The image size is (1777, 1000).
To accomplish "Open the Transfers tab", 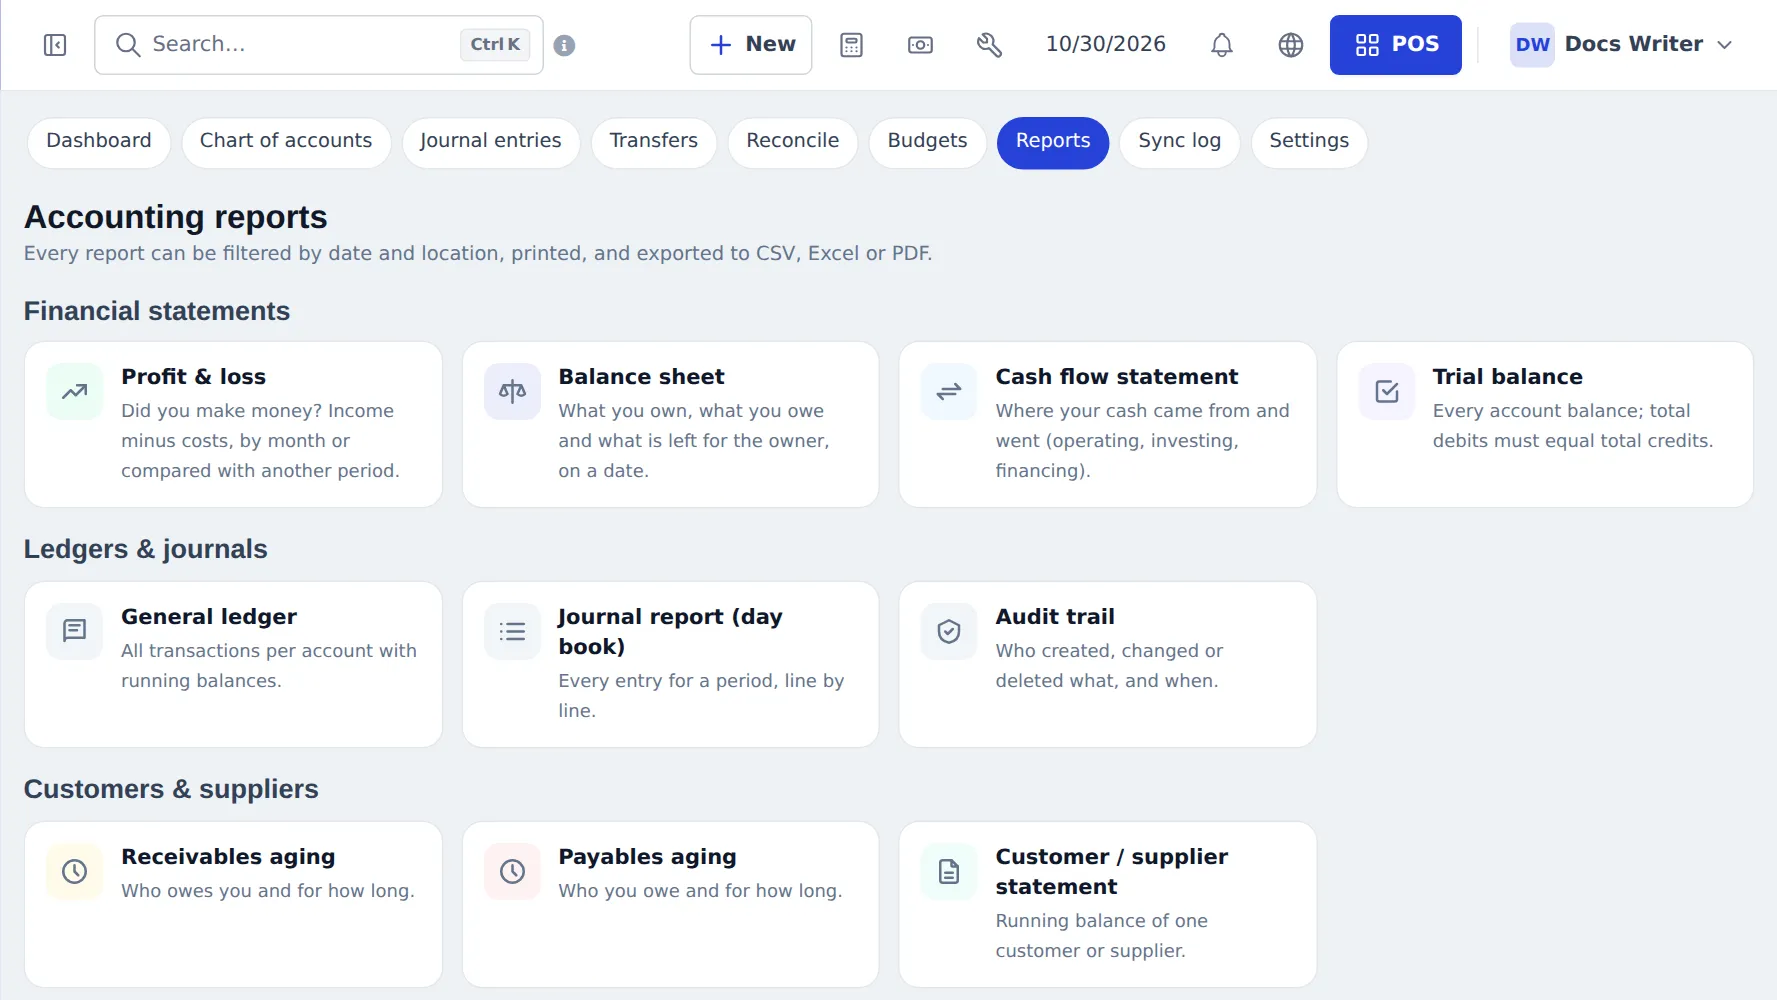I will [654, 142].
